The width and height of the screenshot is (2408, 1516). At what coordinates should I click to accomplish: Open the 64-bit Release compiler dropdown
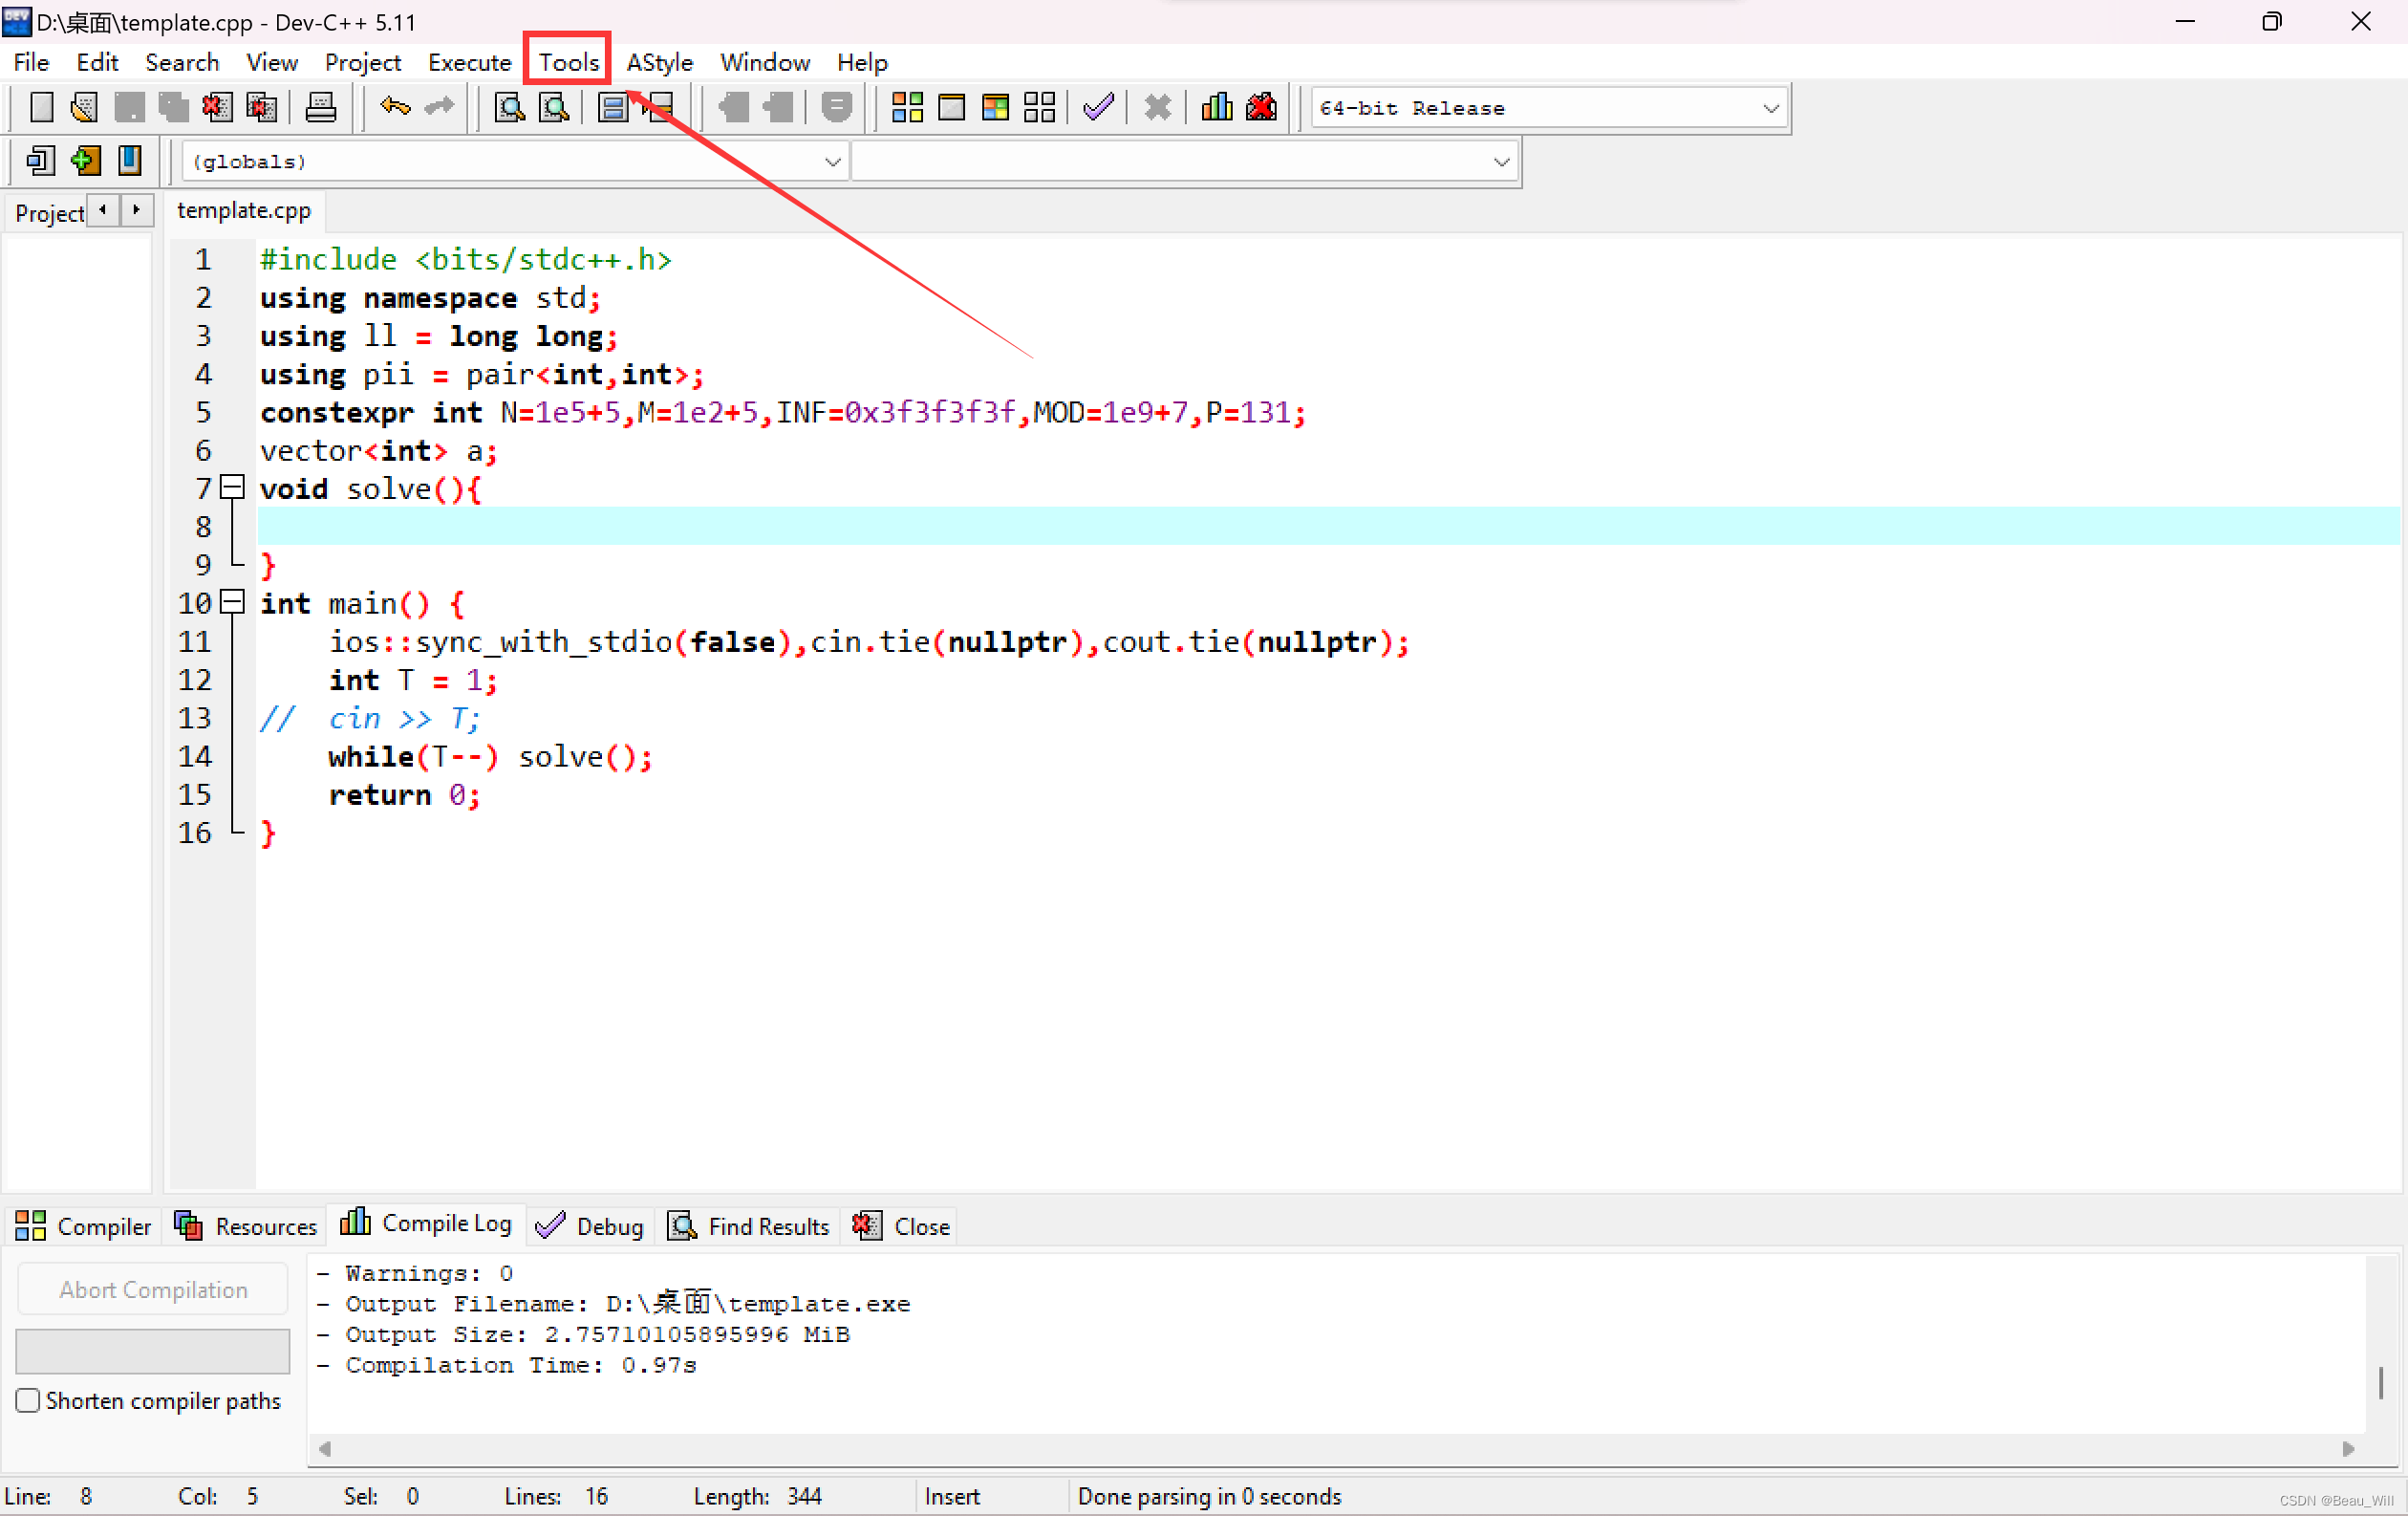click(1770, 108)
